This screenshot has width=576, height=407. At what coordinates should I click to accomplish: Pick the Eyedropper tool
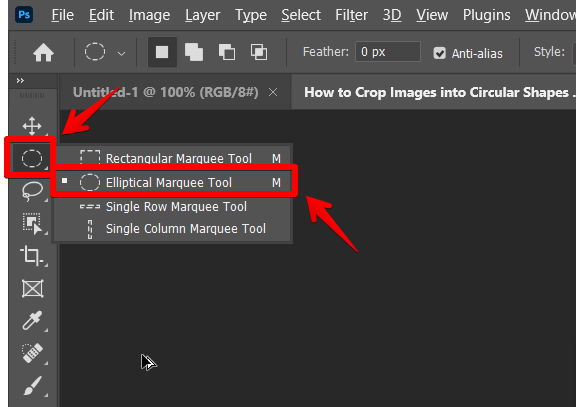(x=32, y=321)
